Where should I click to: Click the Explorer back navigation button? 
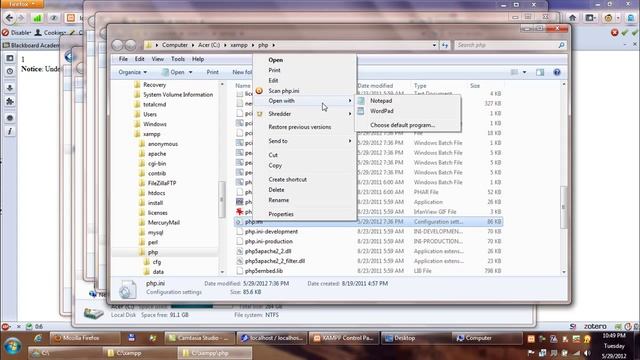click(118, 45)
